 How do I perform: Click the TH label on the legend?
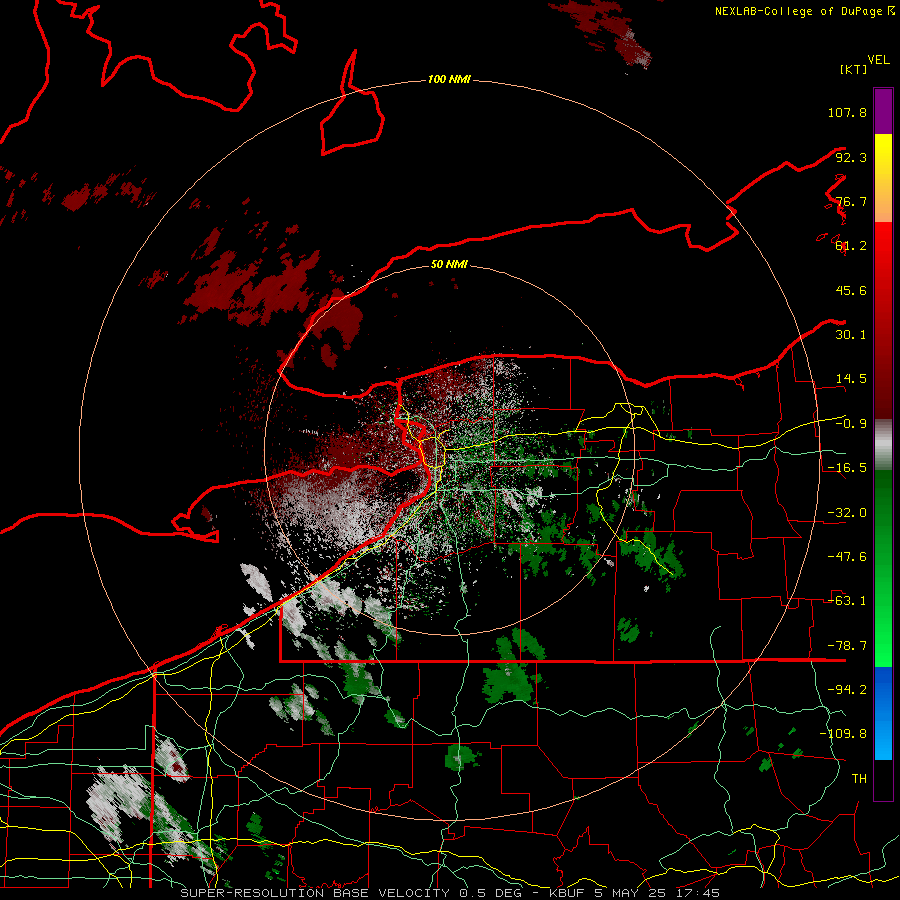click(x=859, y=779)
